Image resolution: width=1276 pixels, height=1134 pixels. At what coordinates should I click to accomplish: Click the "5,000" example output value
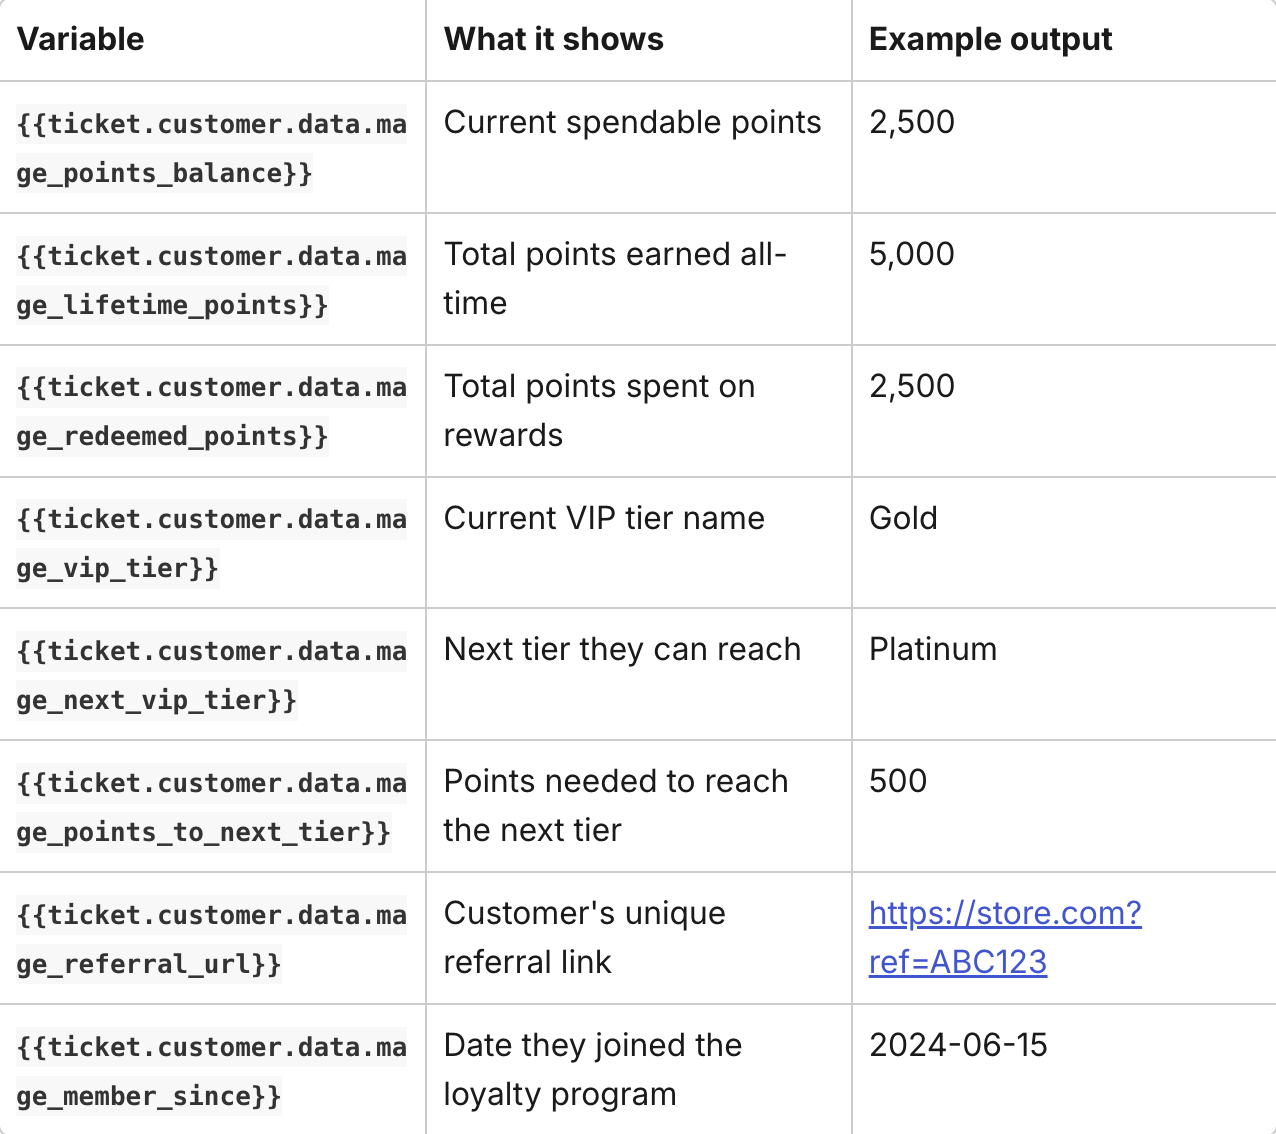click(911, 255)
